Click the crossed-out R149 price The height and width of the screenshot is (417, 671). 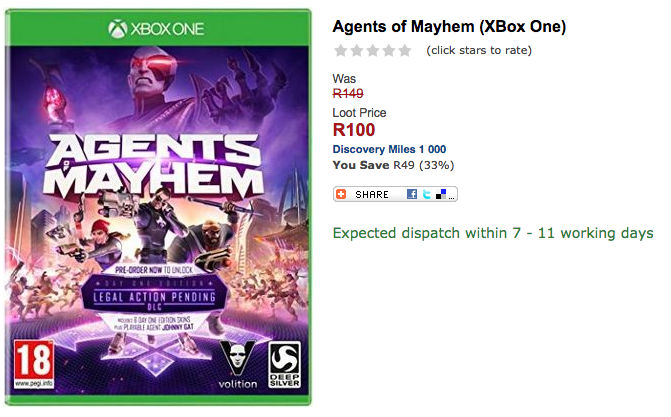click(348, 93)
